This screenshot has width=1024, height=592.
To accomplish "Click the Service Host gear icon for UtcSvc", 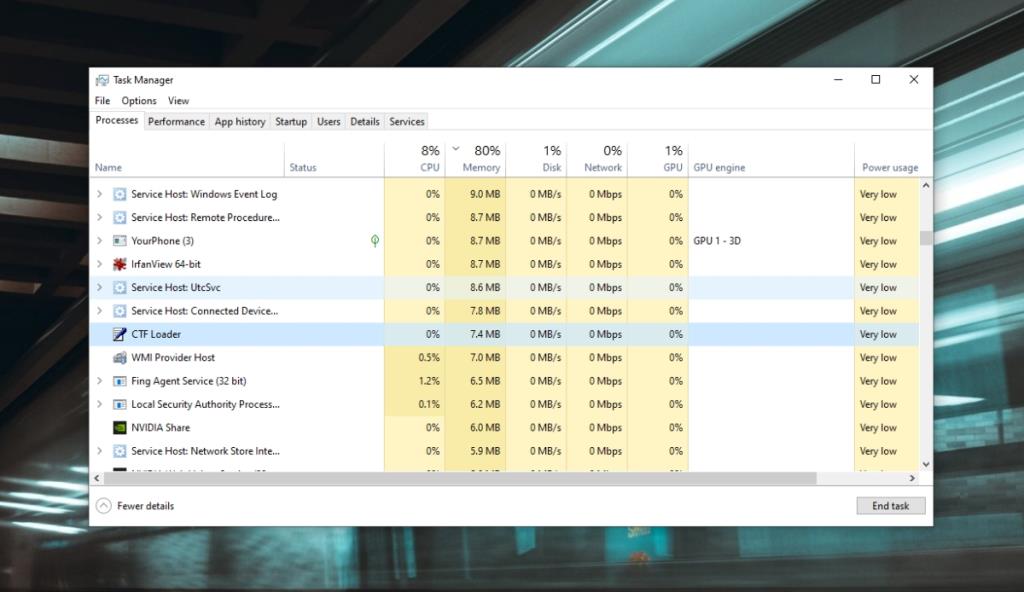I will 120,287.
